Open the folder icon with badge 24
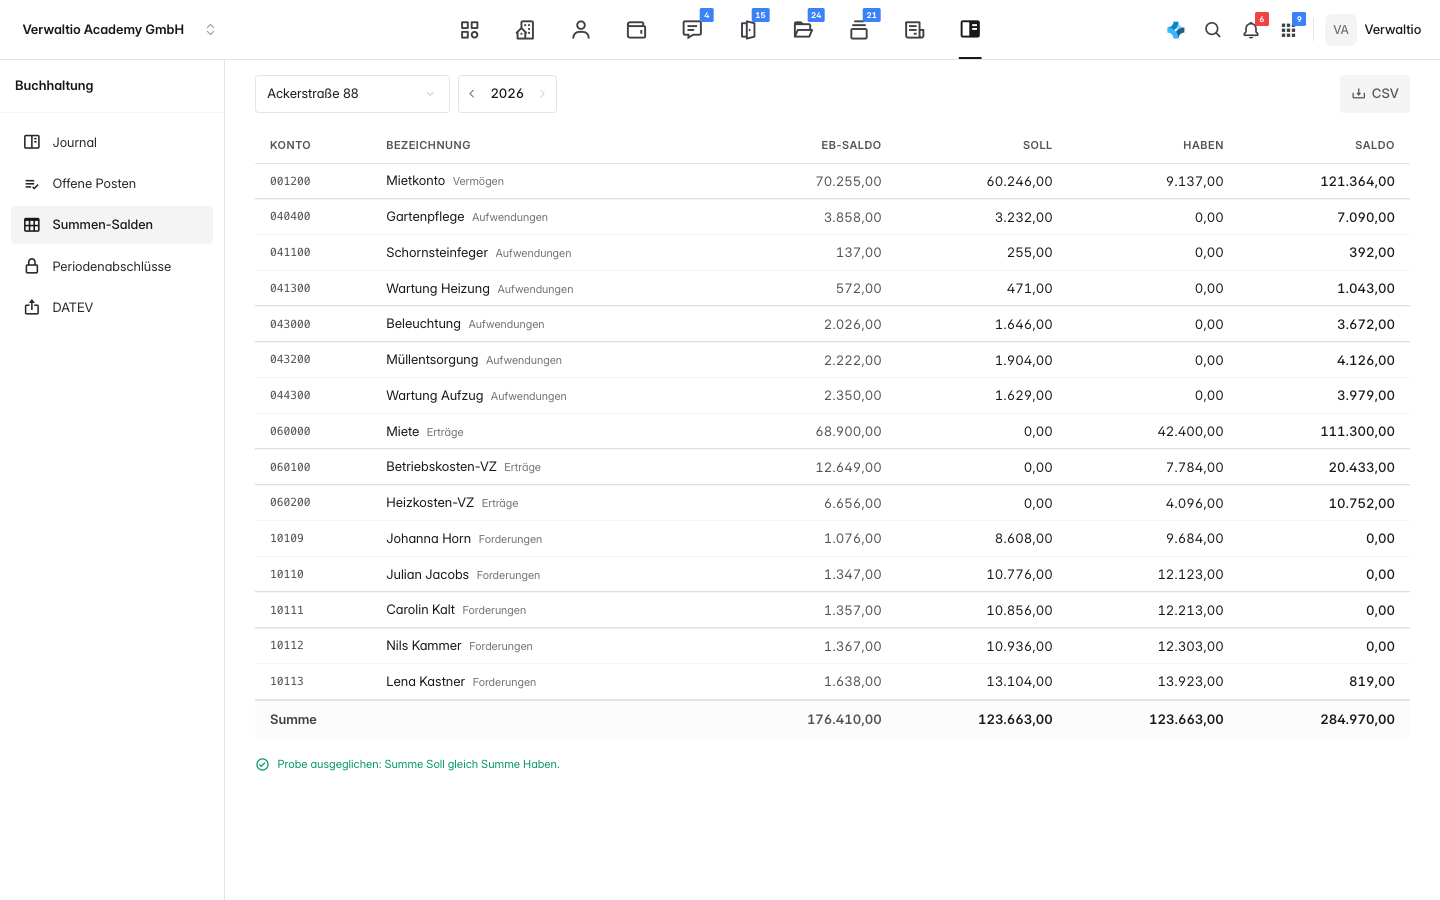The width and height of the screenshot is (1440, 900). point(803,30)
